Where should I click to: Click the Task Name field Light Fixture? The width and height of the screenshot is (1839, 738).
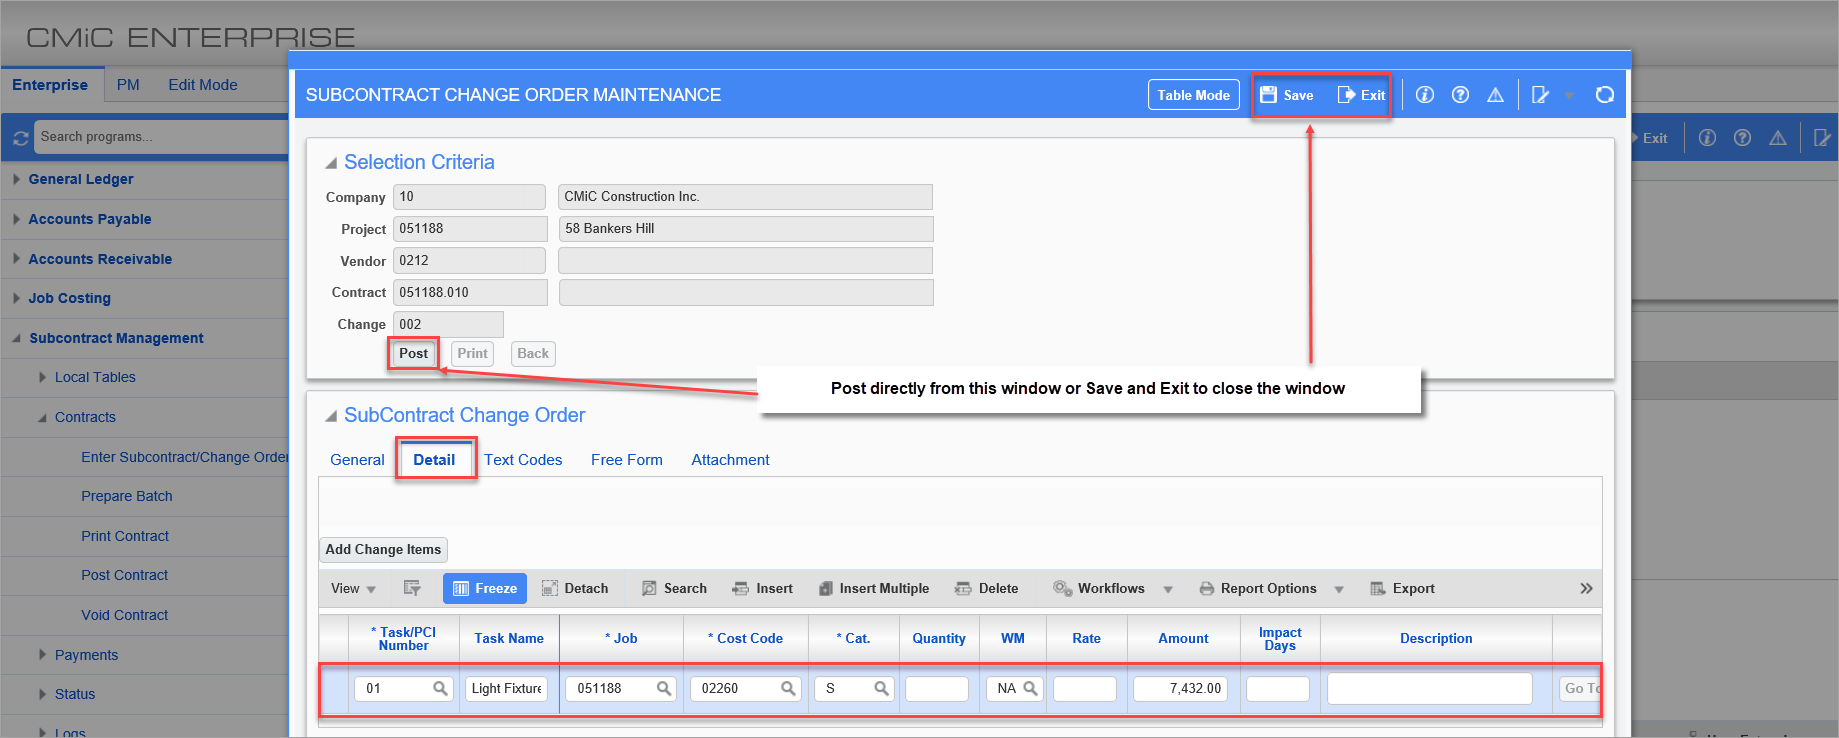507,689
